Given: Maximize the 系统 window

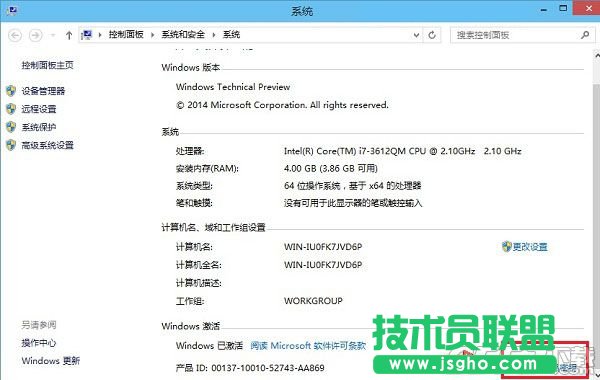Looking at the screenshot, I should click(x=563, y=8).
